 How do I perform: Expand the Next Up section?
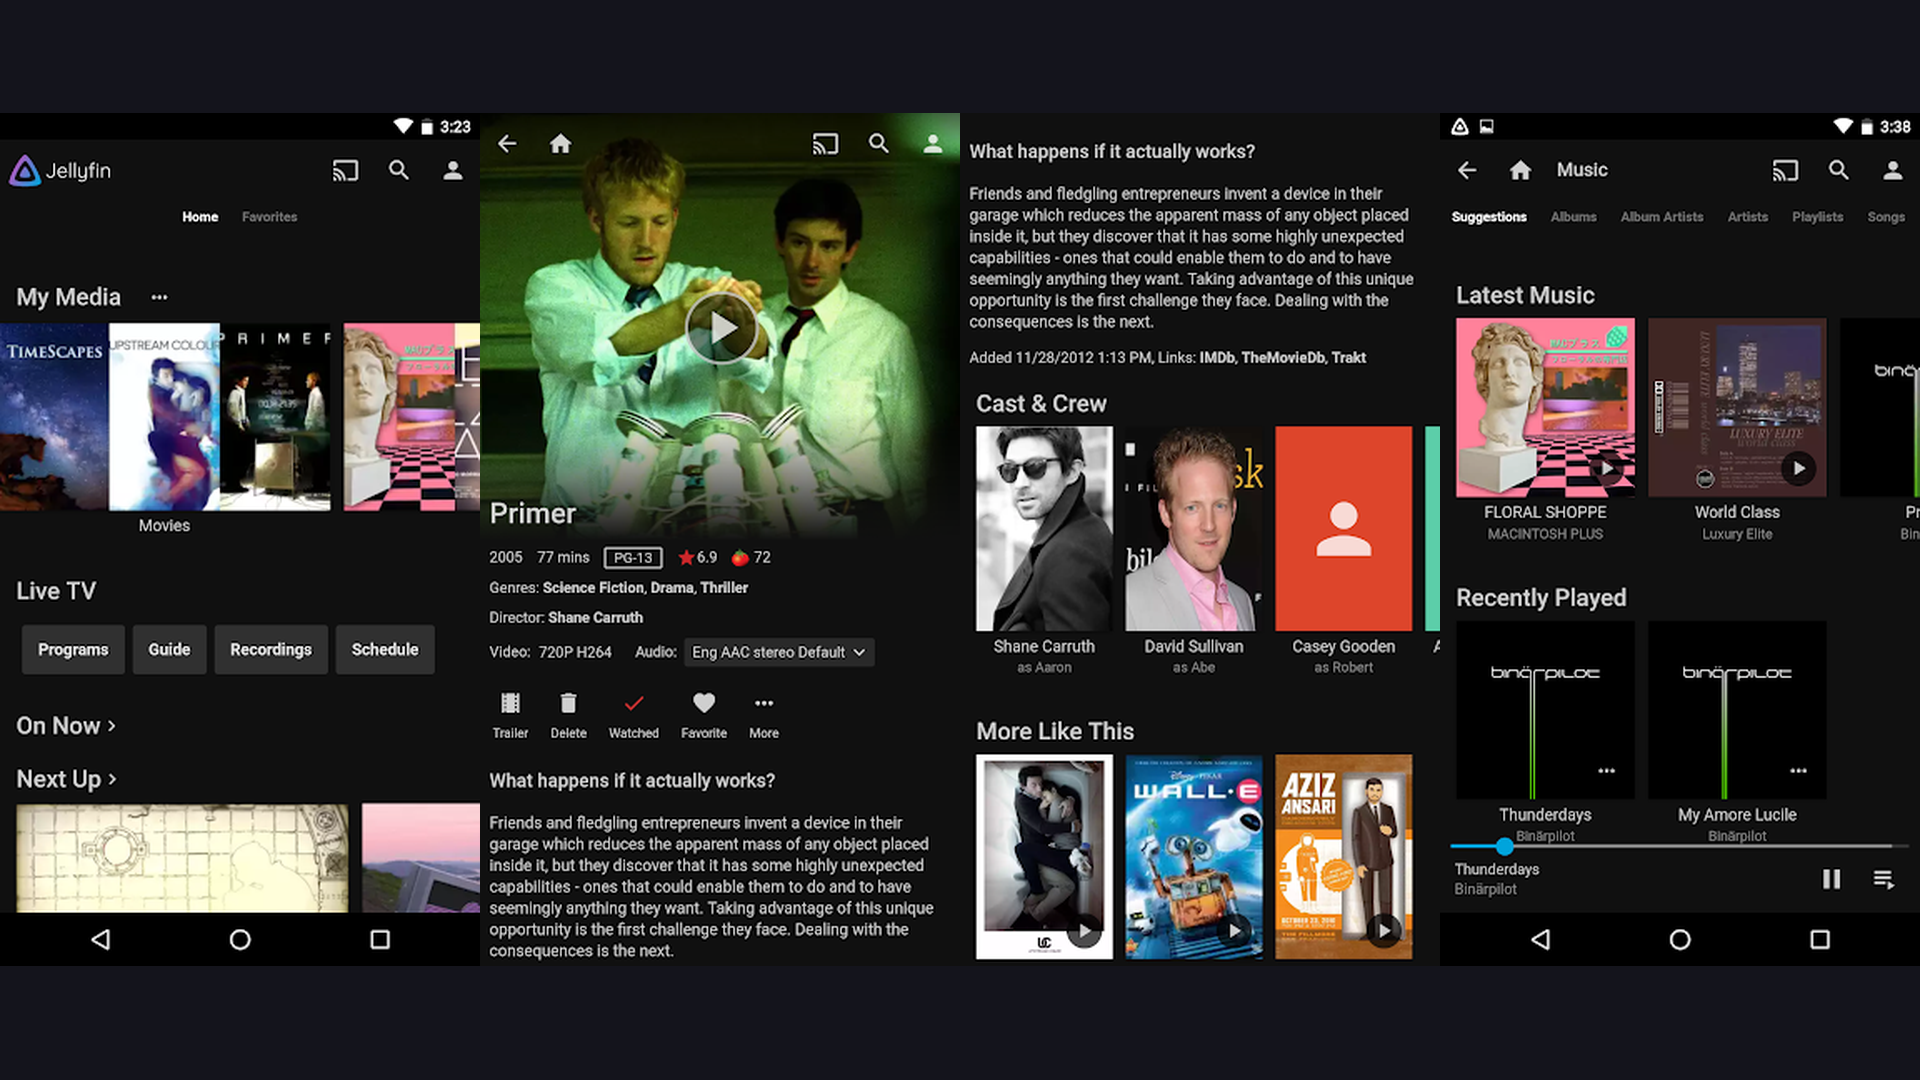click(66, 779)
